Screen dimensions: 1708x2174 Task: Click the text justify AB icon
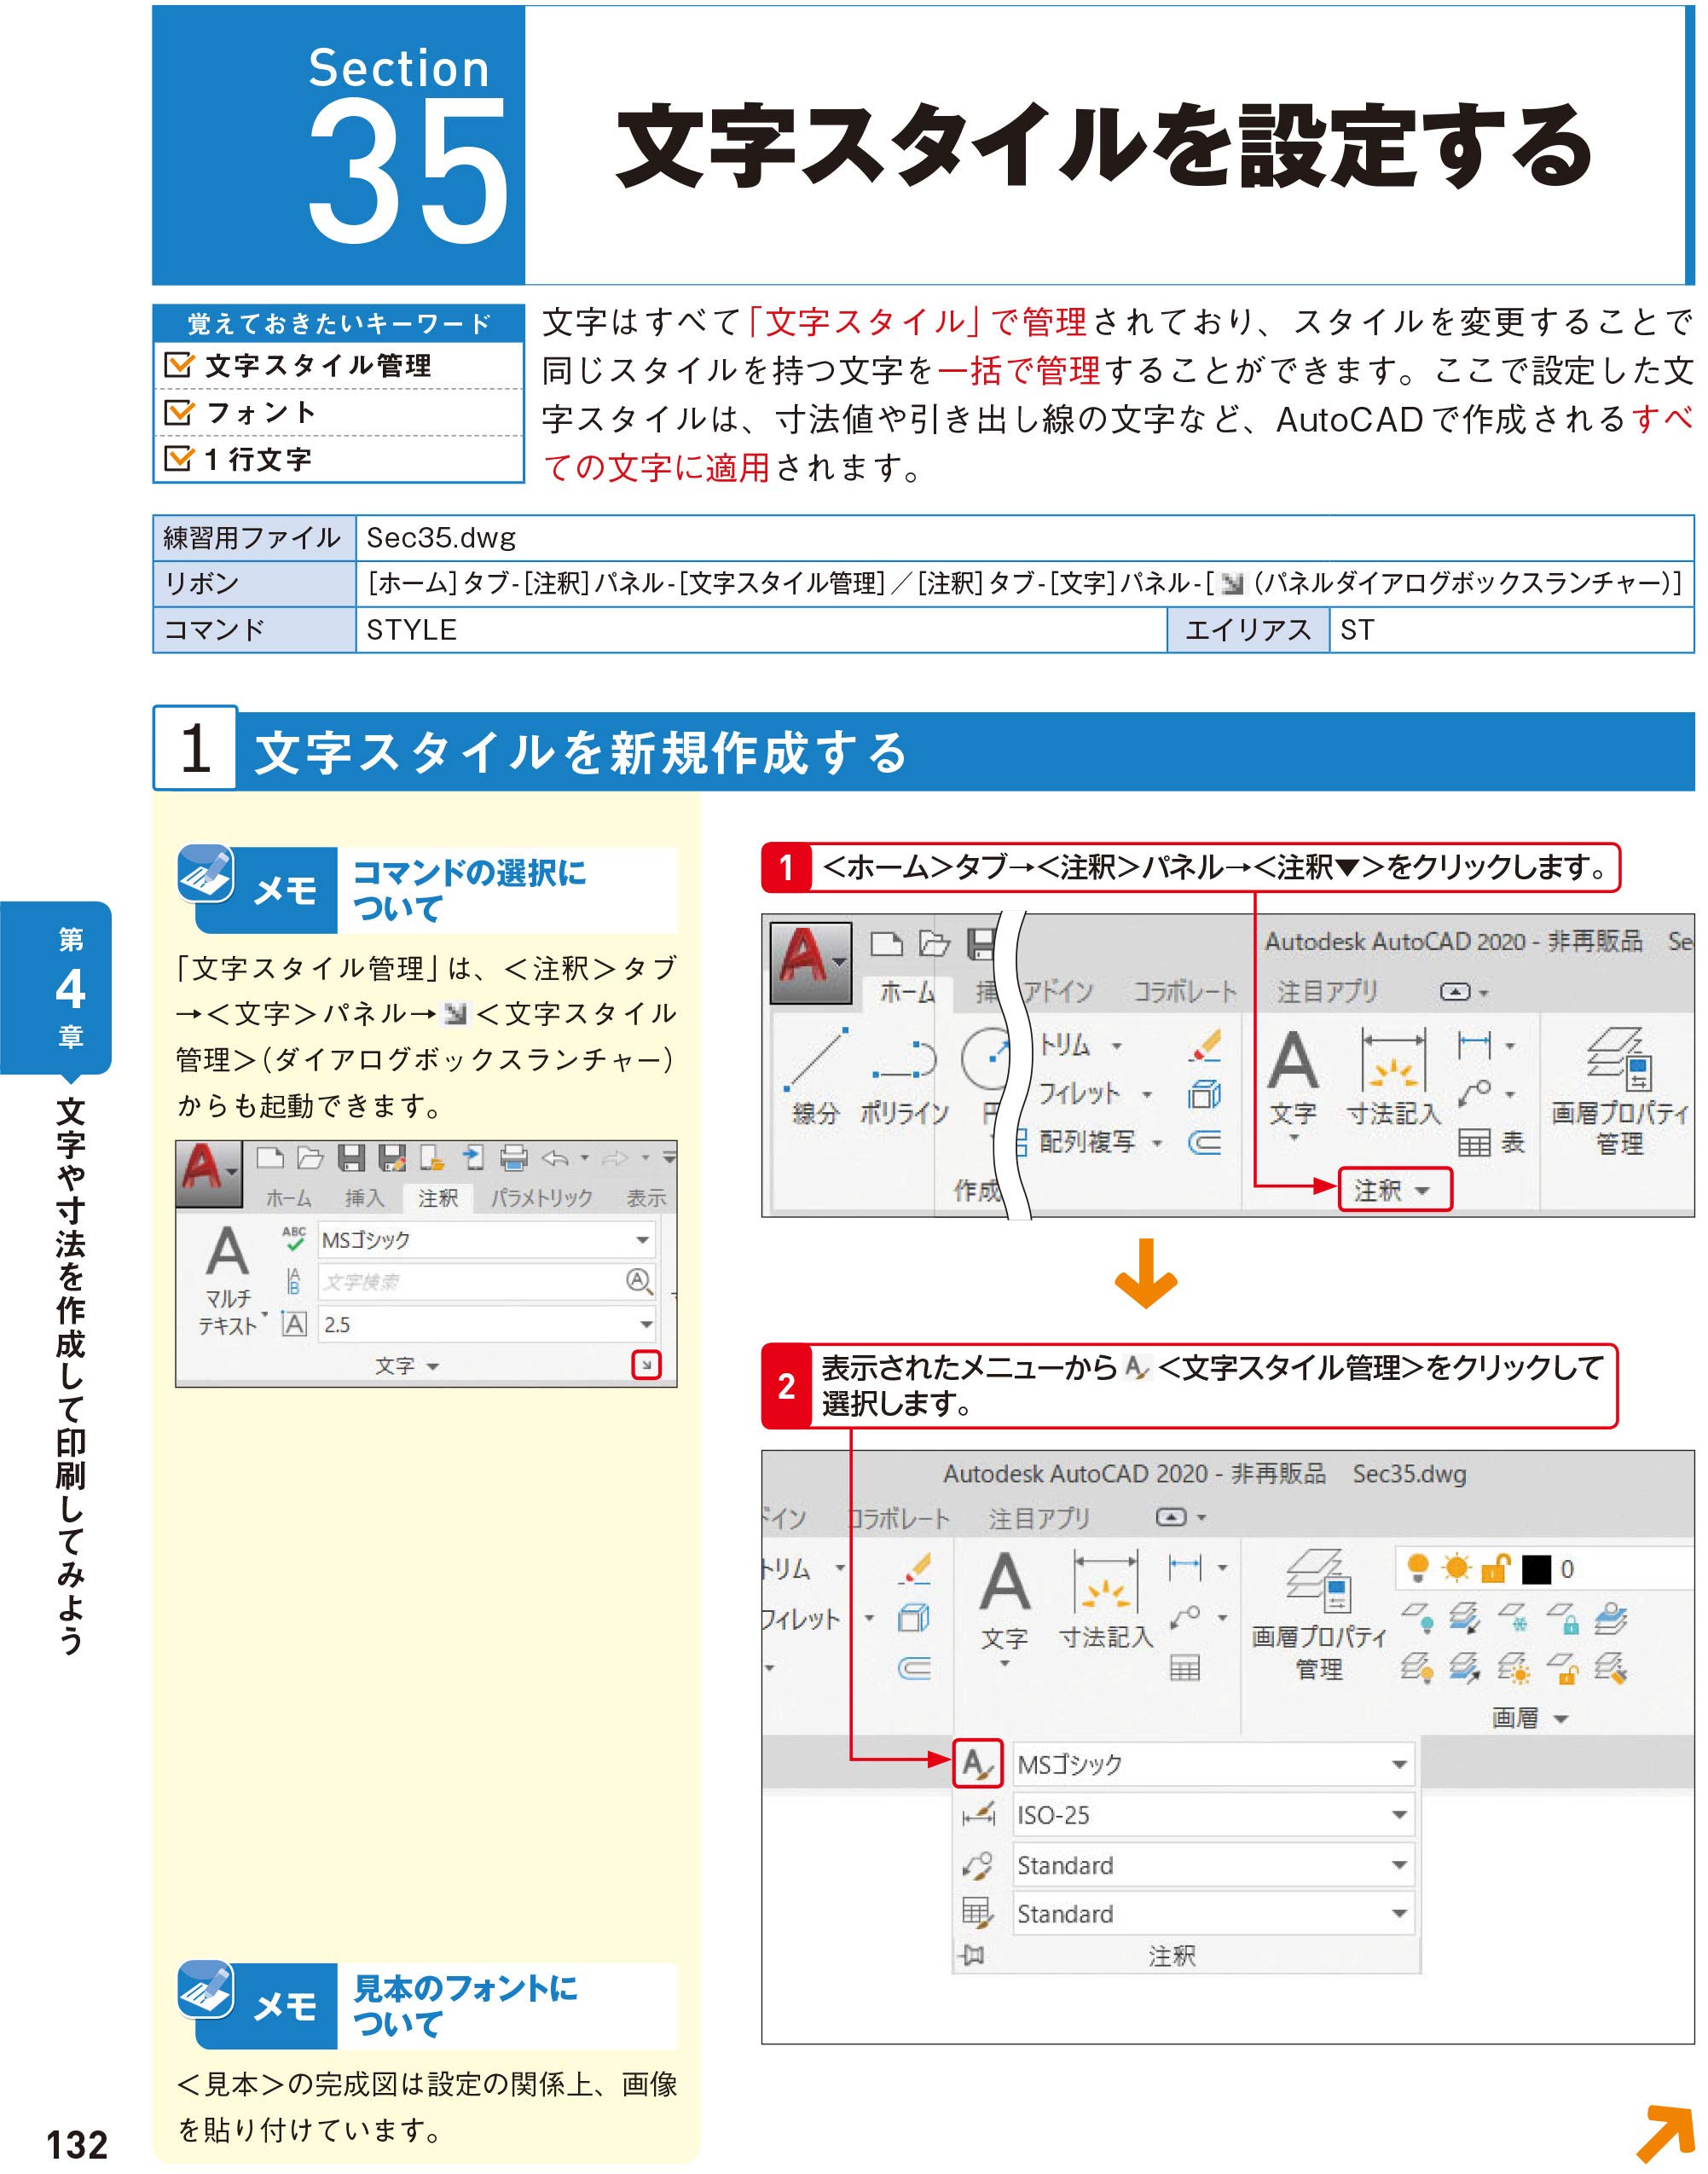pyautogui.click(x=294, y=1281)
